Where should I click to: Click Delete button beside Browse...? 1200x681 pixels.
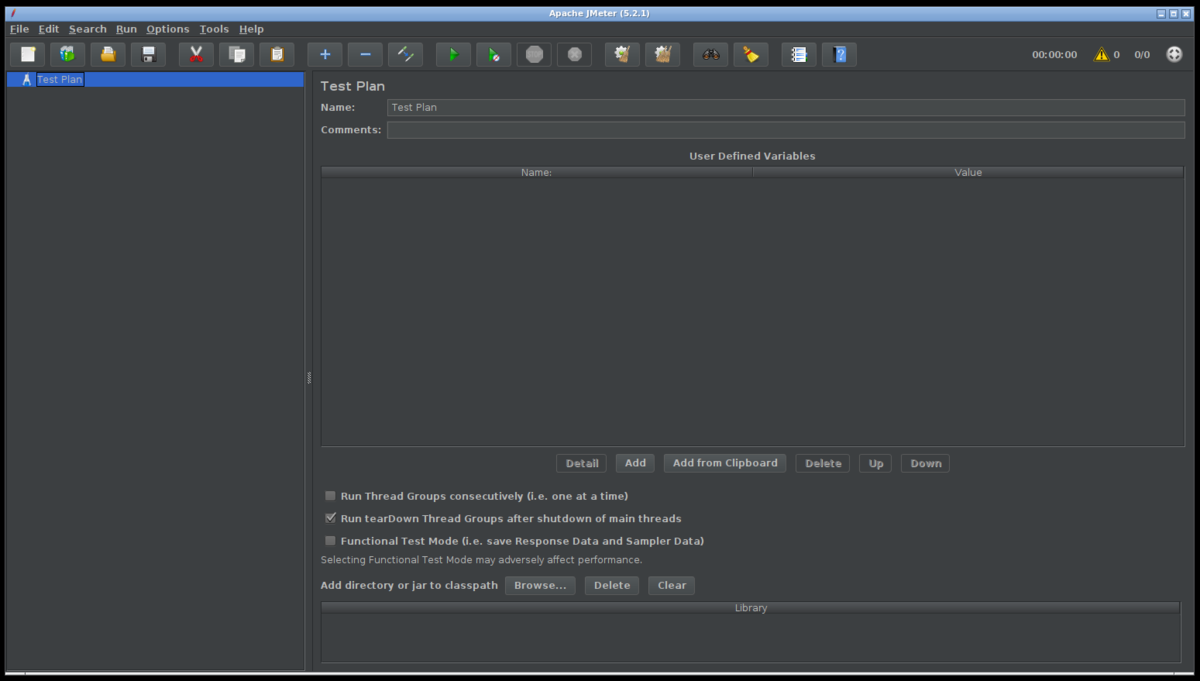[x=612, y=585]
